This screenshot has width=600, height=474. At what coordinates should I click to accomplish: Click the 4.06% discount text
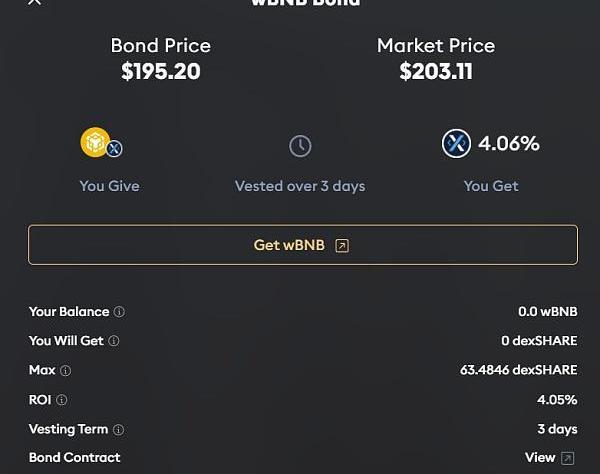[x=509, y=143]
